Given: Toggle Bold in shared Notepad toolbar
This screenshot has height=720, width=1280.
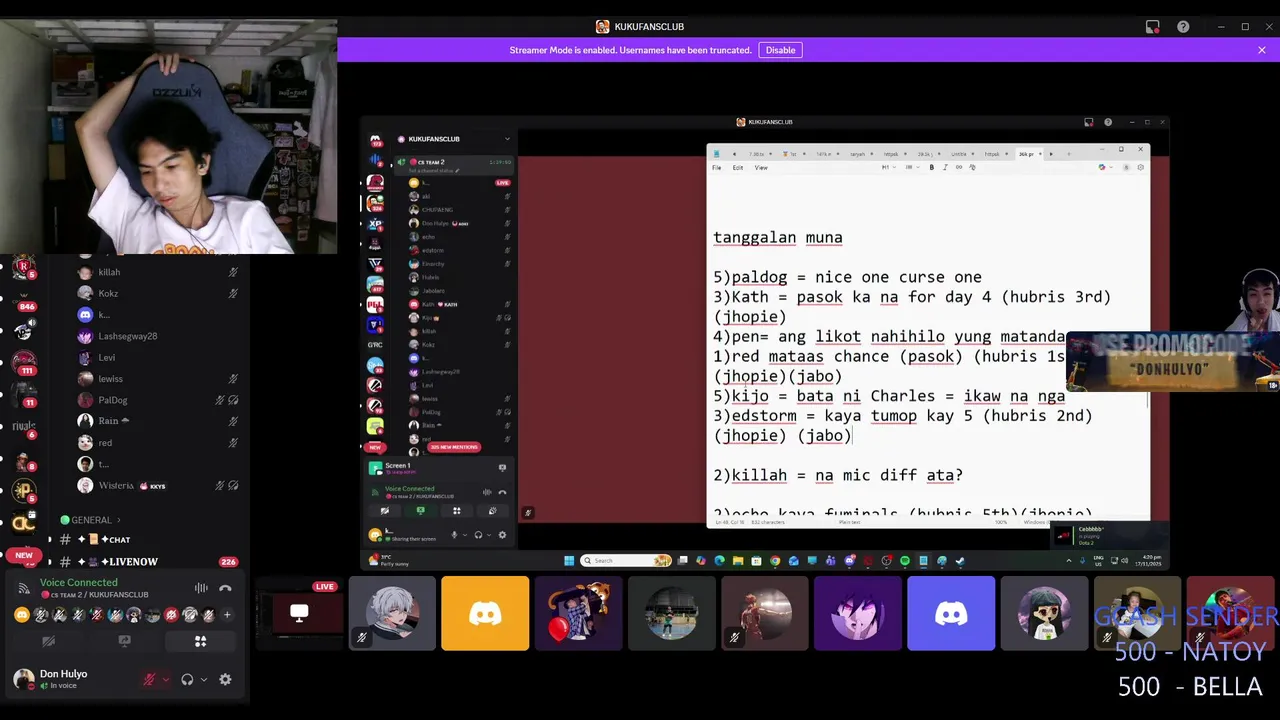Looking at the screenshot, I should (x=932, y=167).
